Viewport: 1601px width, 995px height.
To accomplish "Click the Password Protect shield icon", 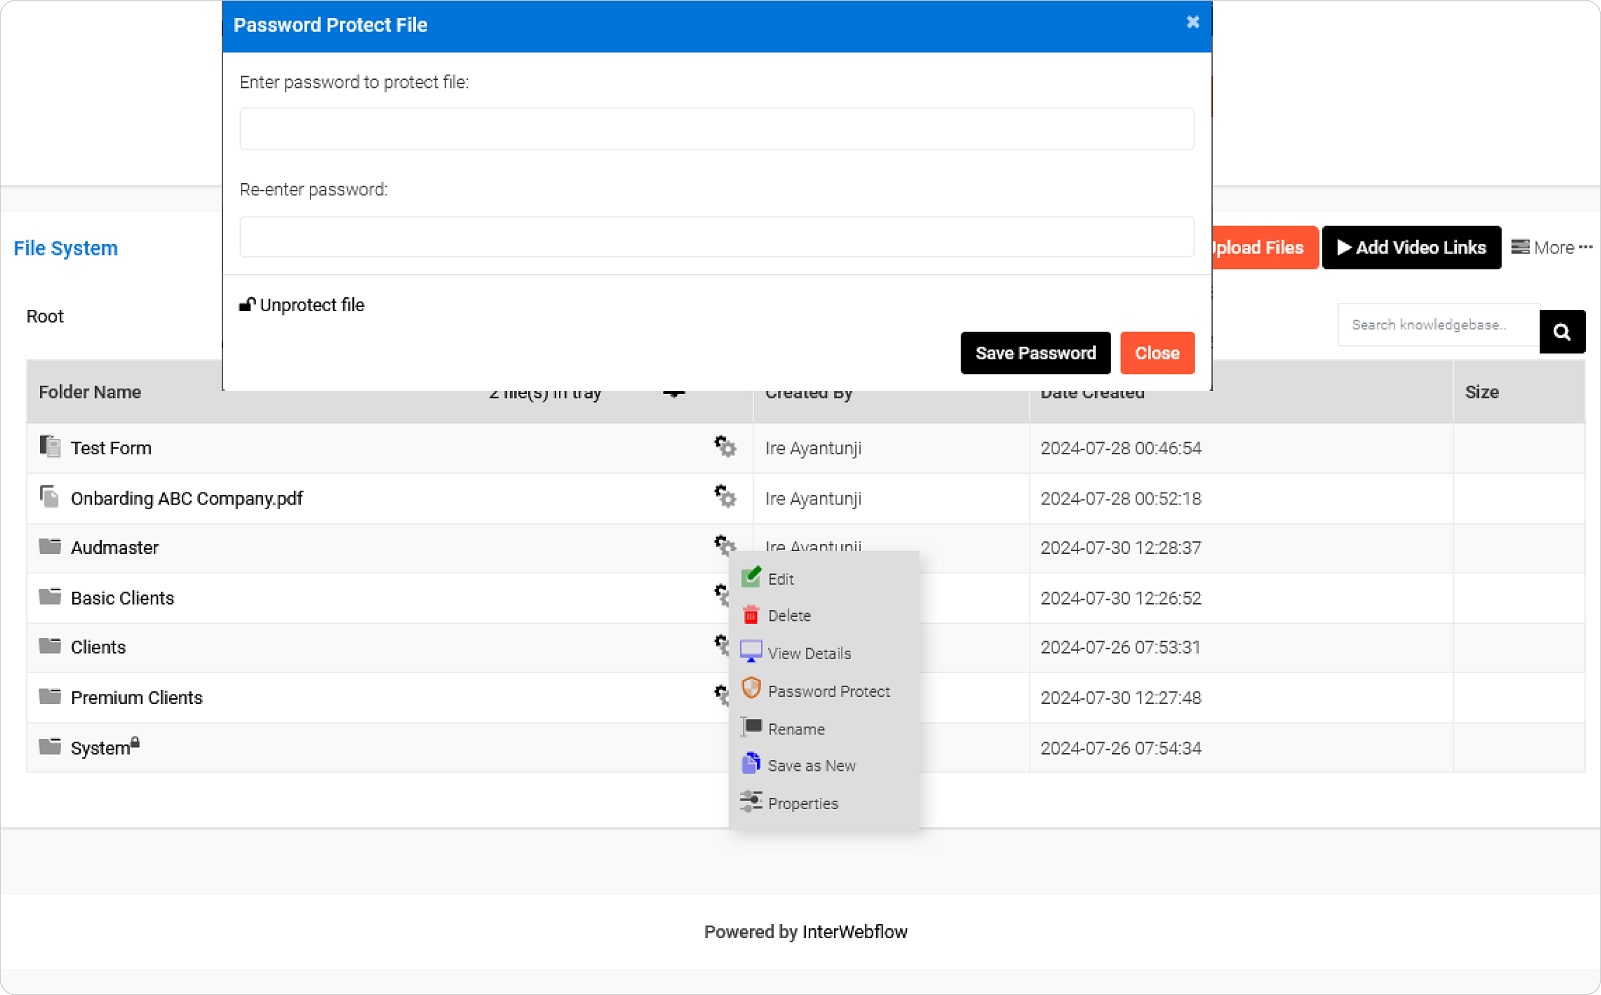I will click(x=751, y=688).
